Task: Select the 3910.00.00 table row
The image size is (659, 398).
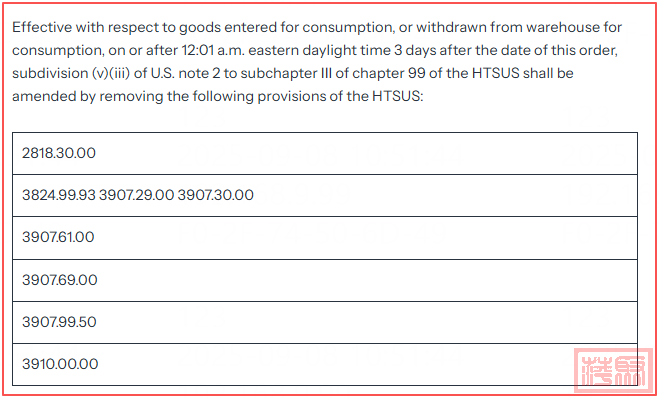Action: coord(325,364)
